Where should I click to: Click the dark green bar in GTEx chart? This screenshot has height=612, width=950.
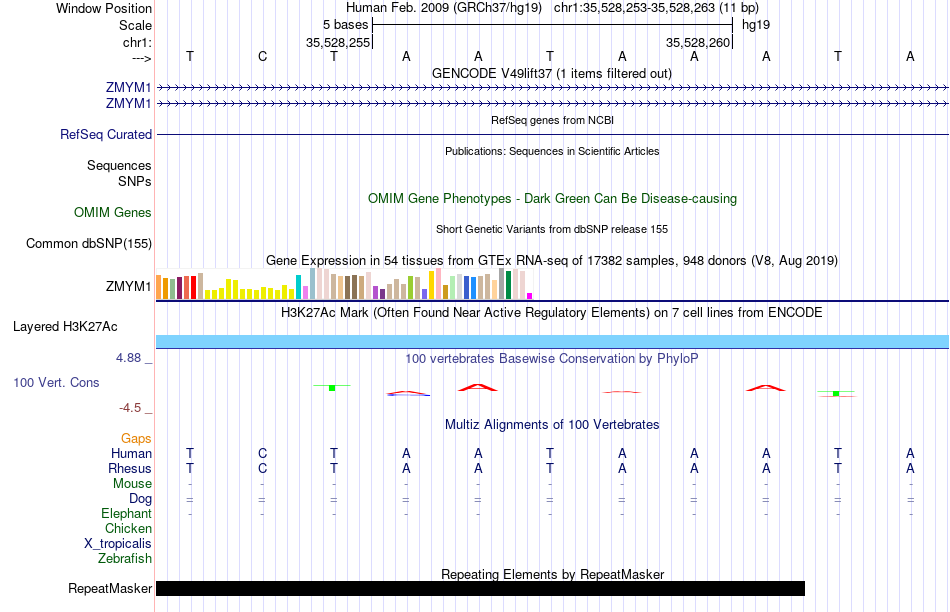[x=508, y=285]
